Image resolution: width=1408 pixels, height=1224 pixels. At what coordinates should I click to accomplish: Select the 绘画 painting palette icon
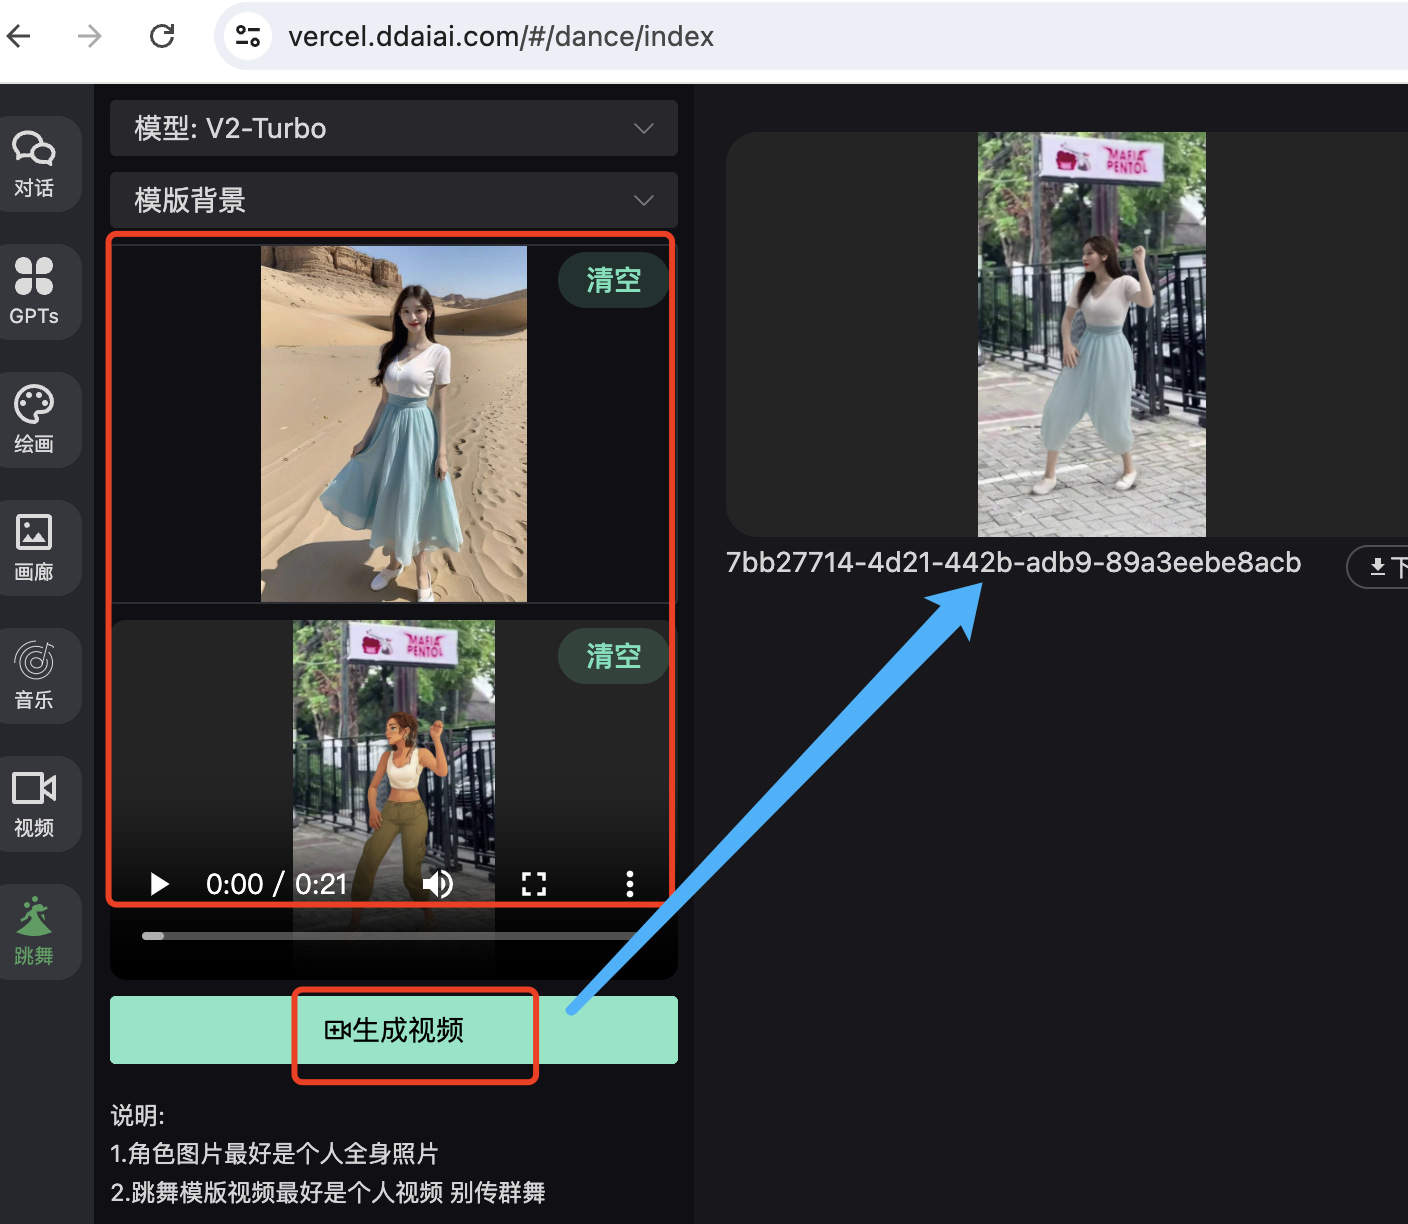(34, 419)
